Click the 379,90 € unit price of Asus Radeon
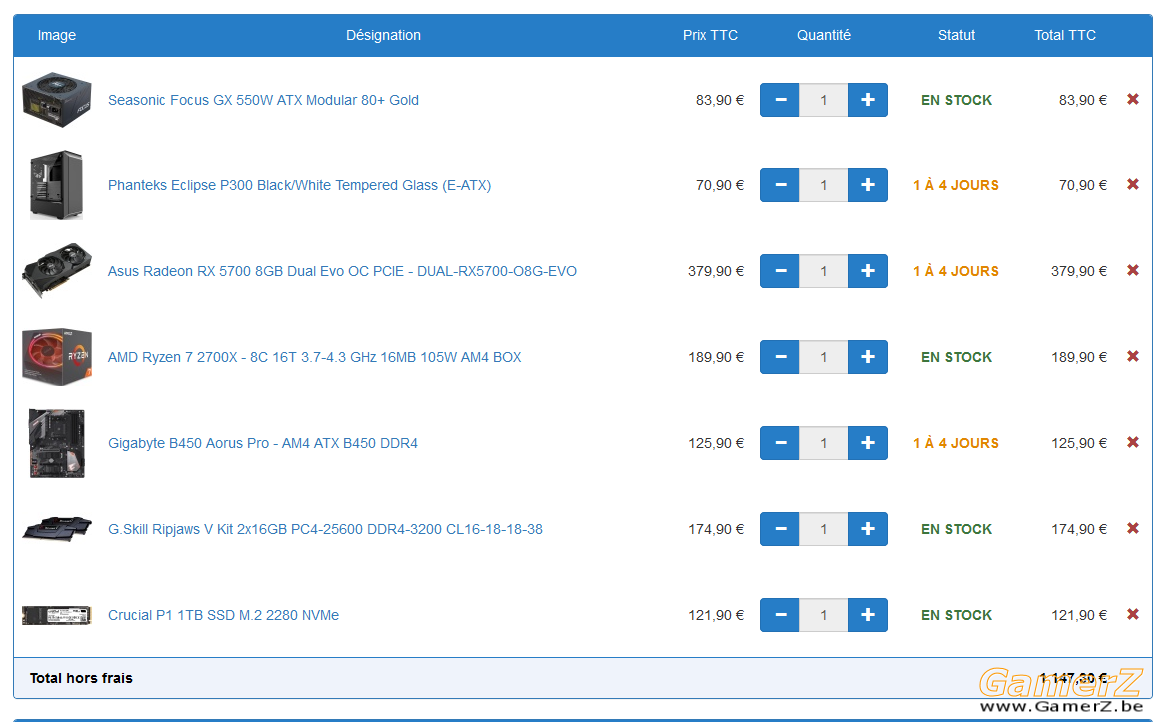This screenshot has height=722, width=1164. (x=716, y=271)
